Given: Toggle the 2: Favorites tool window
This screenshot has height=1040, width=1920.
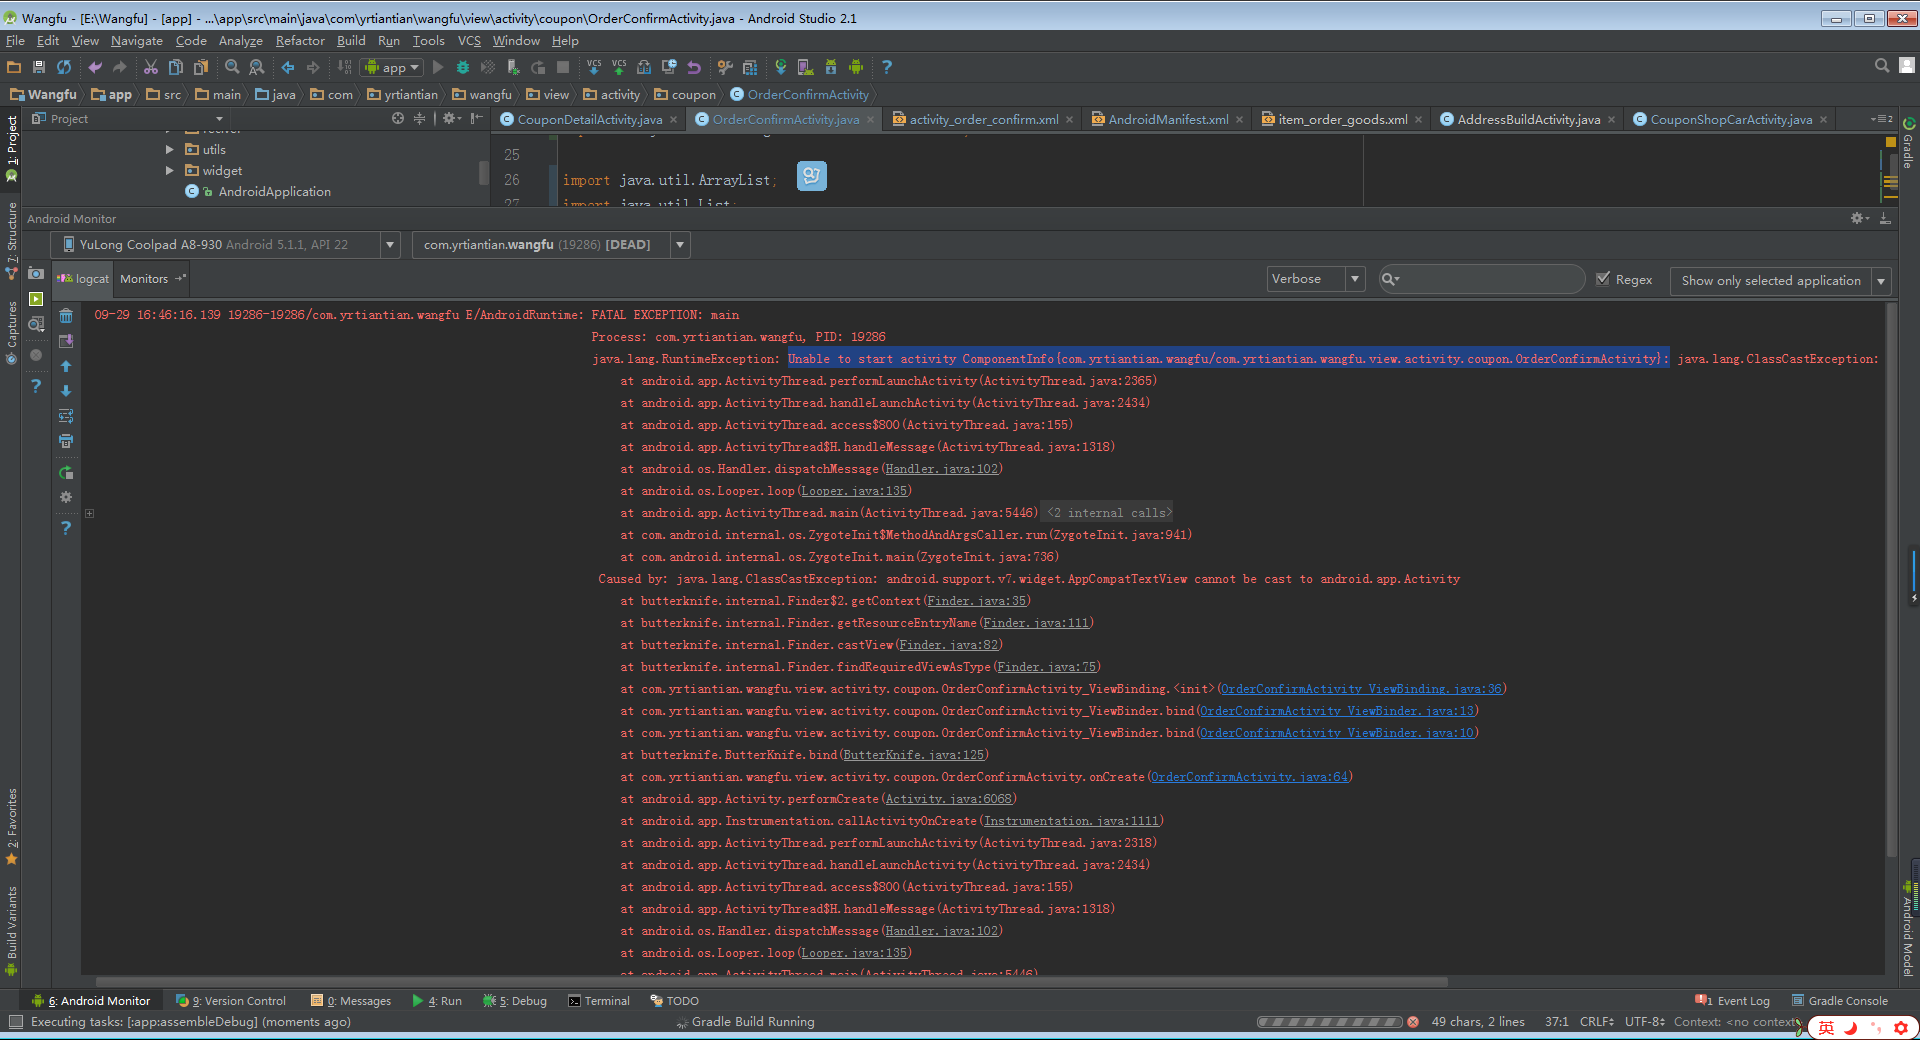Looking at the screenshot, I should pyautogui.click(x=11, y=827).
